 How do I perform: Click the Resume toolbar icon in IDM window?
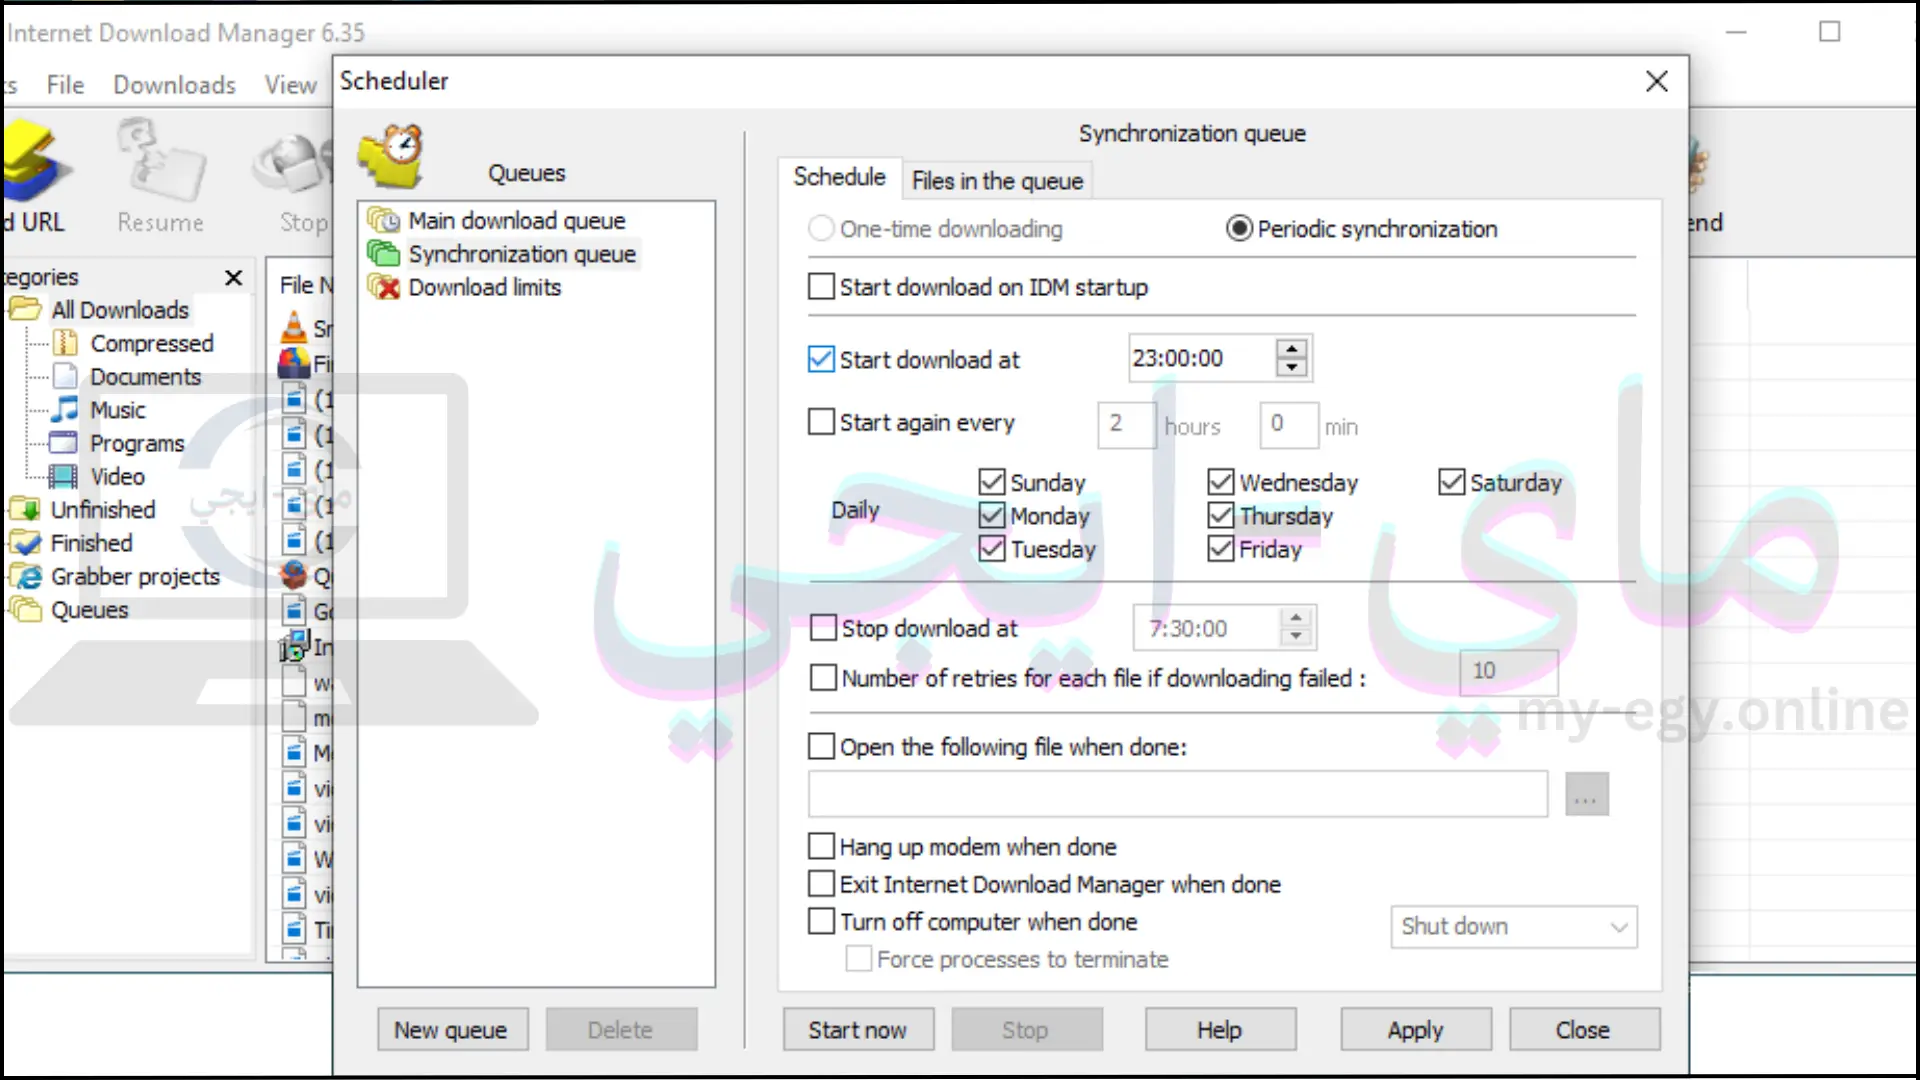(x=160, y=160)
